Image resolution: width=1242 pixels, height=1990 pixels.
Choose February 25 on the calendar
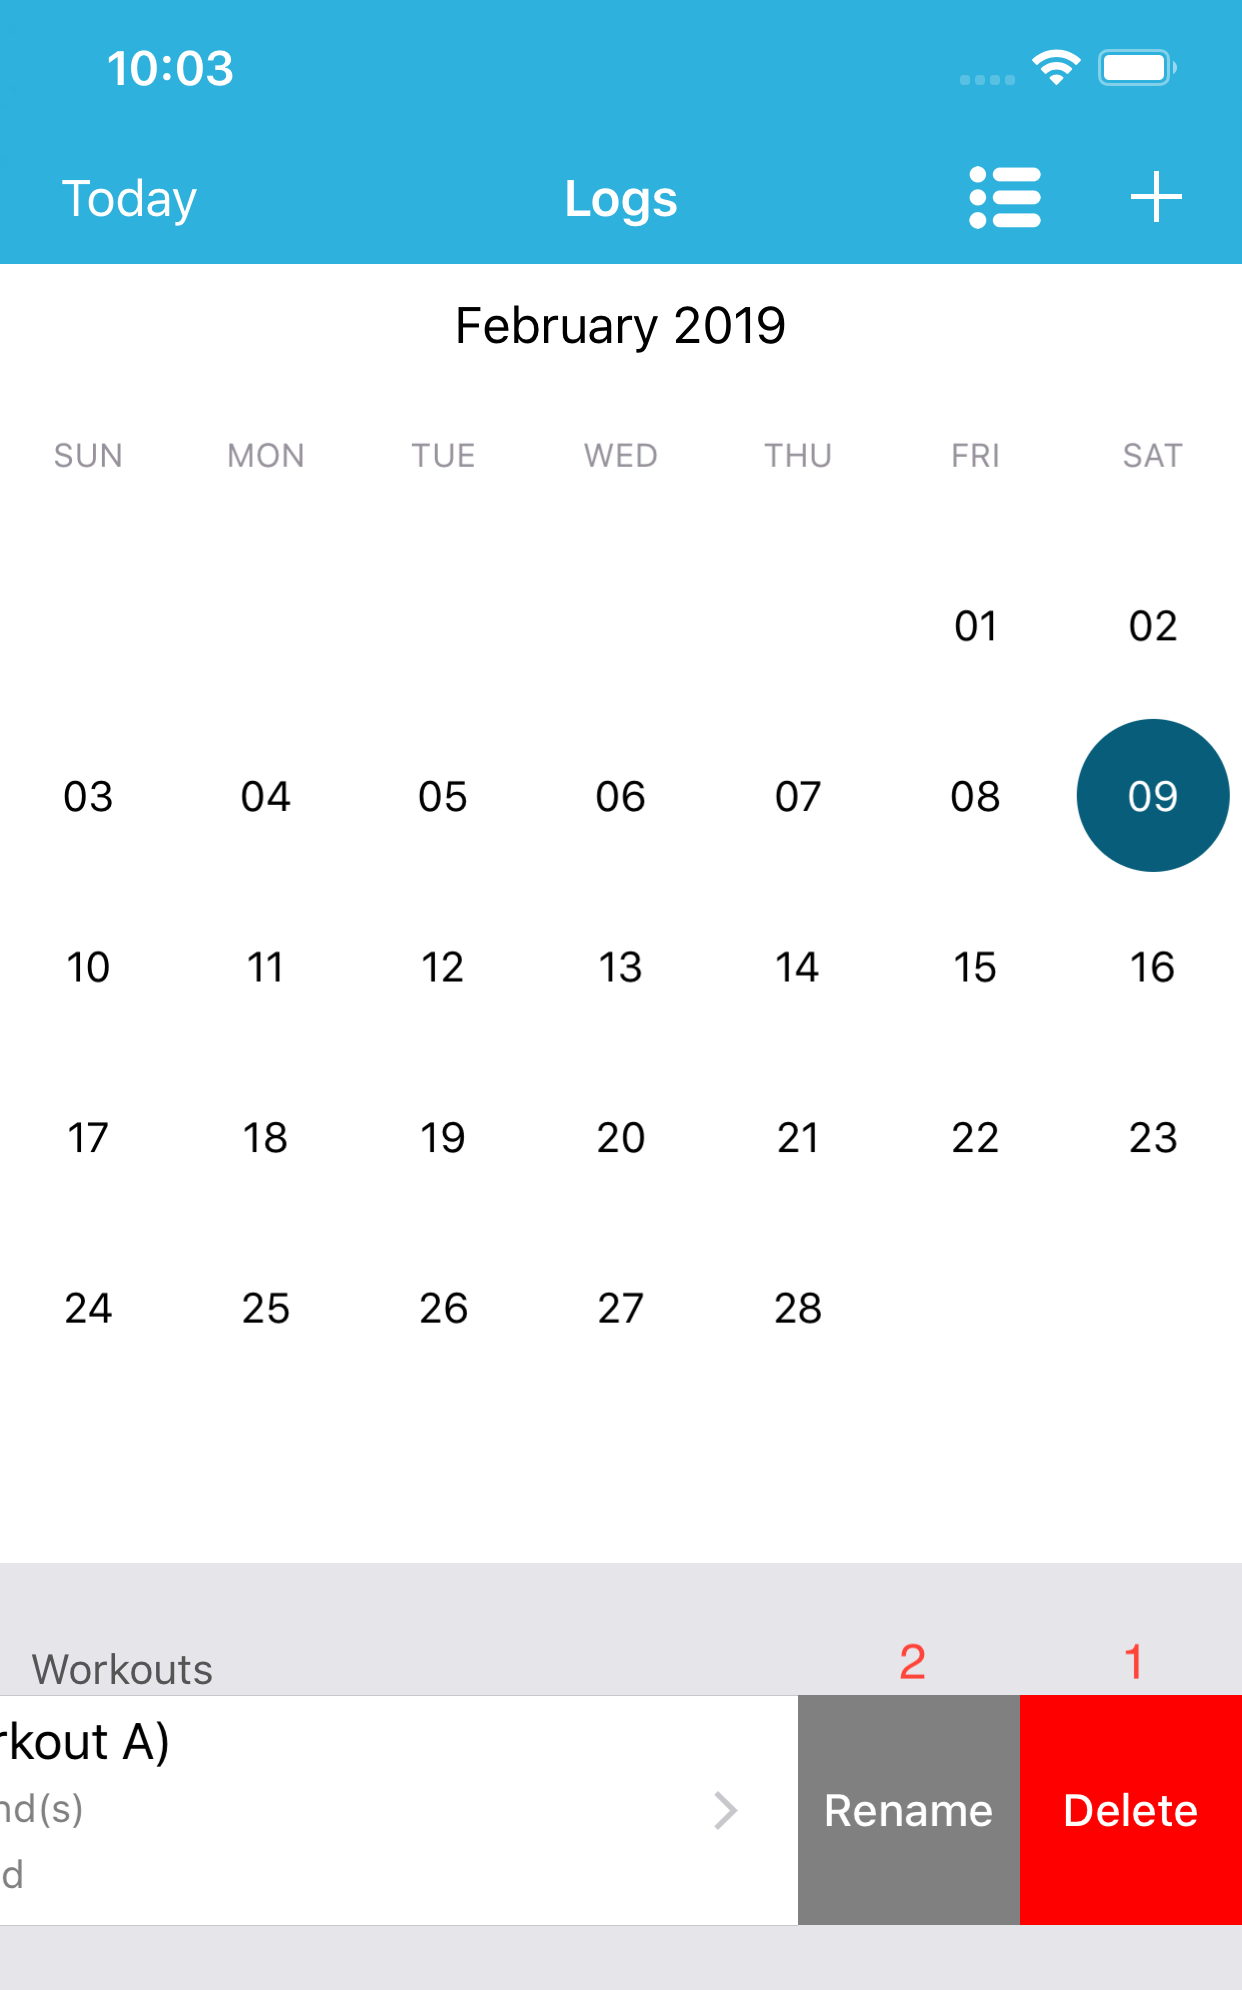(266, 1308)
